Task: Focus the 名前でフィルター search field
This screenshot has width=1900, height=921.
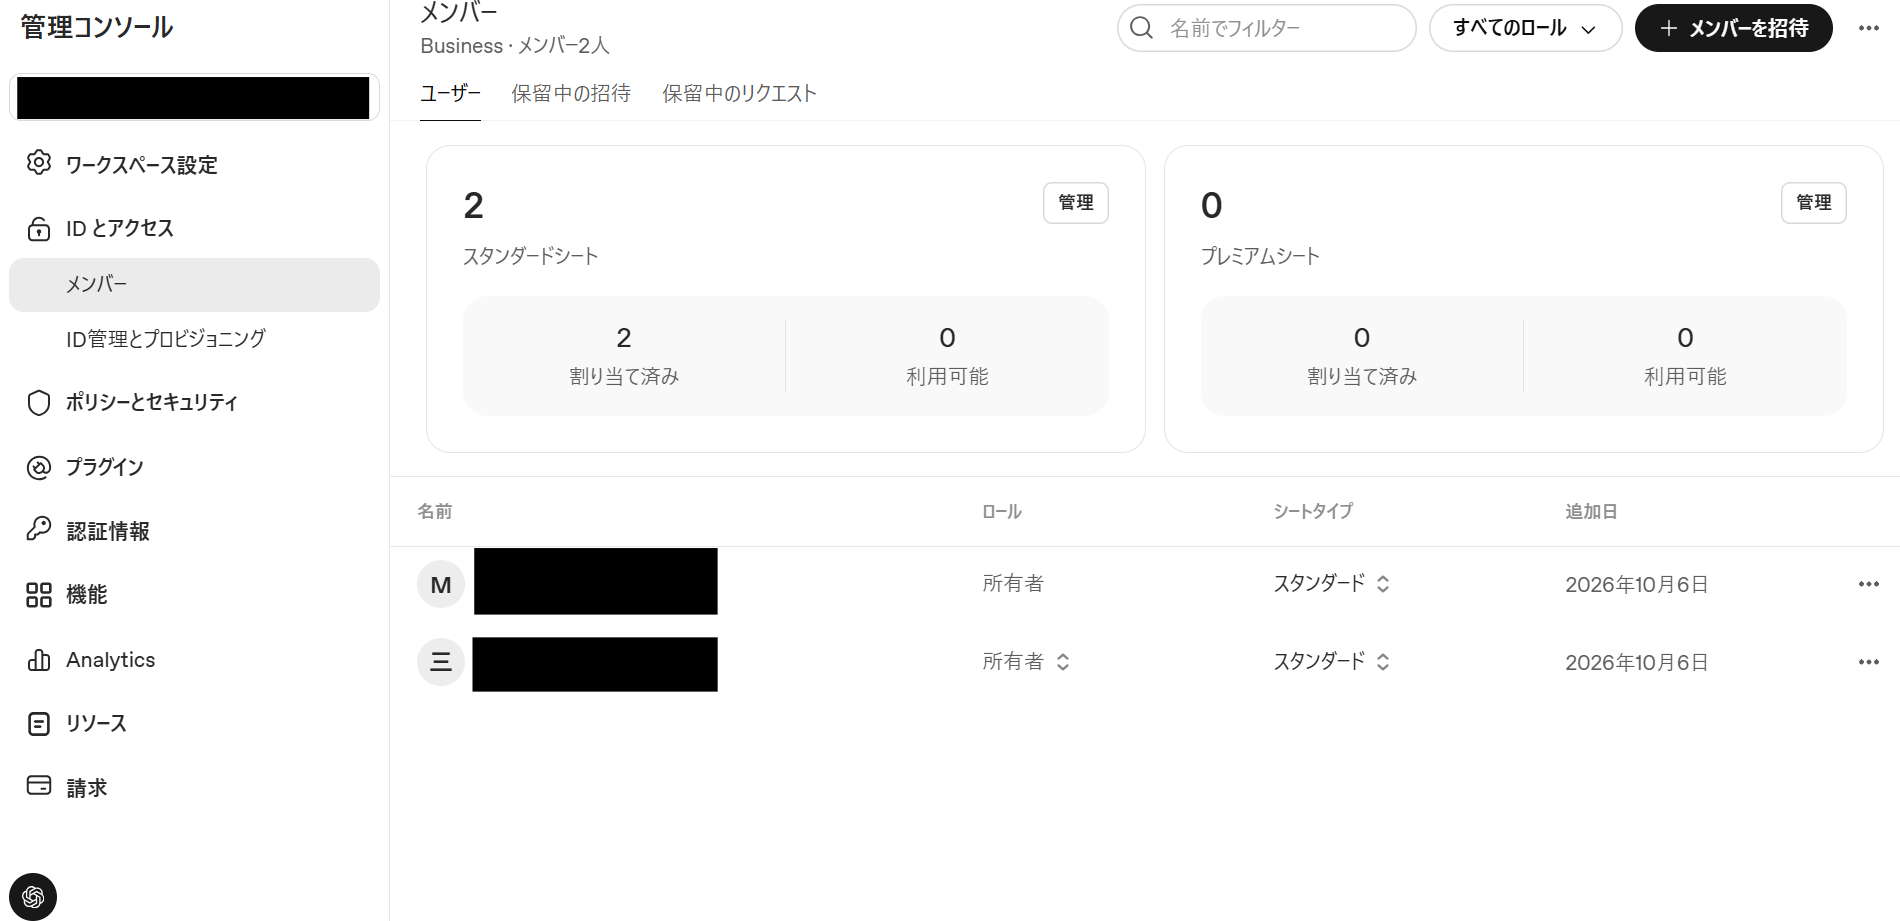Action: click(1266, 28)
